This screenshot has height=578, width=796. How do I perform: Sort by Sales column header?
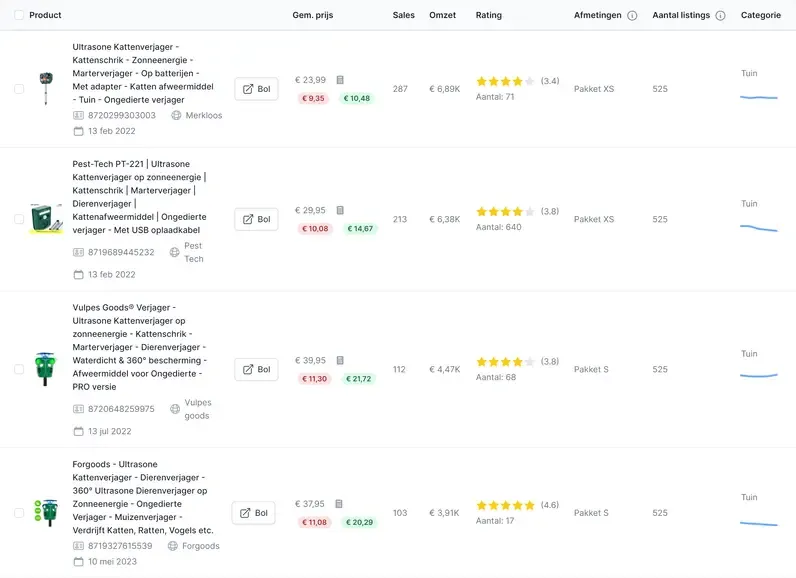tap(404, 15)
